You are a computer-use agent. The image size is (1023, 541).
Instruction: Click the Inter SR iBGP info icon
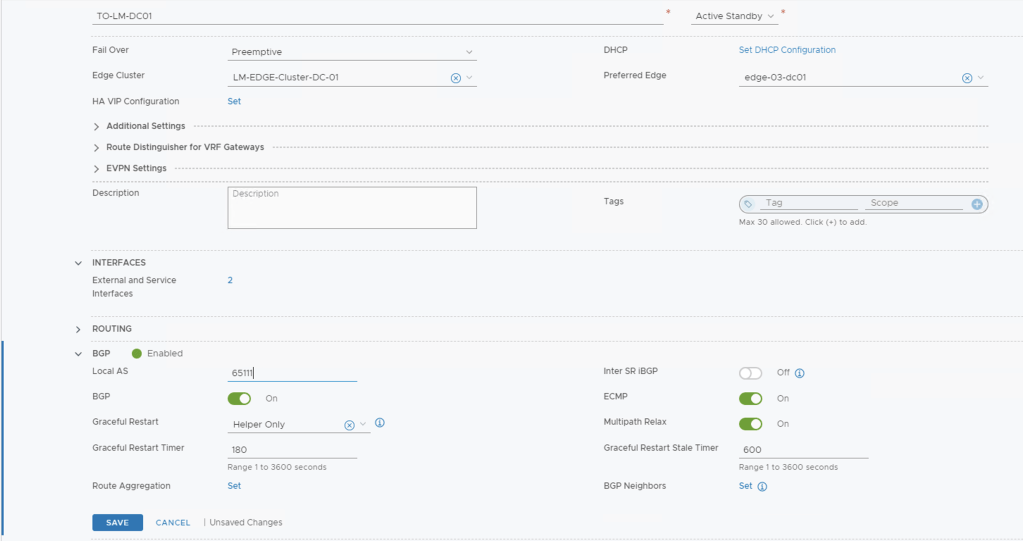(799, 373)
